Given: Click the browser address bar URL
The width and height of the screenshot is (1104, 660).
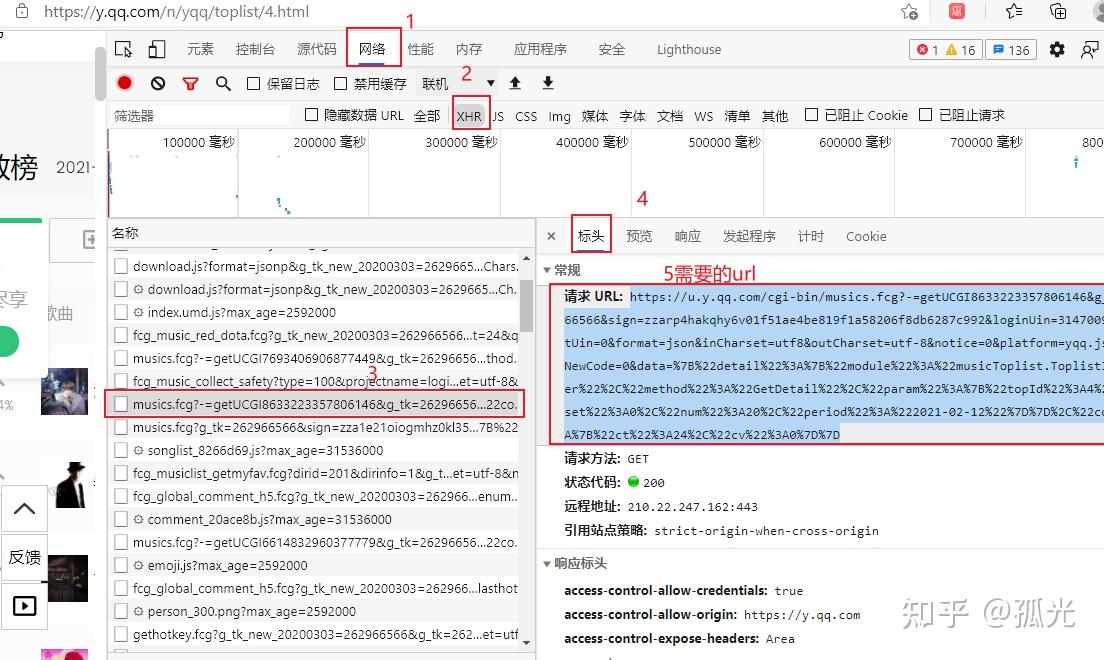Looking at the screenshot, I should (176, 11).
